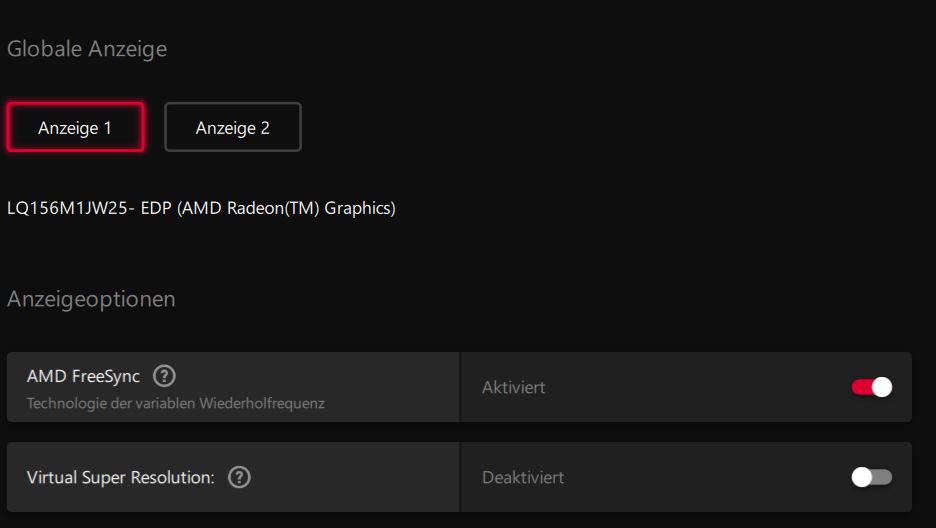The image size is (936, 528).
Task: Select the Anzeige 1 display tab
Action: (x=75, y=127)
